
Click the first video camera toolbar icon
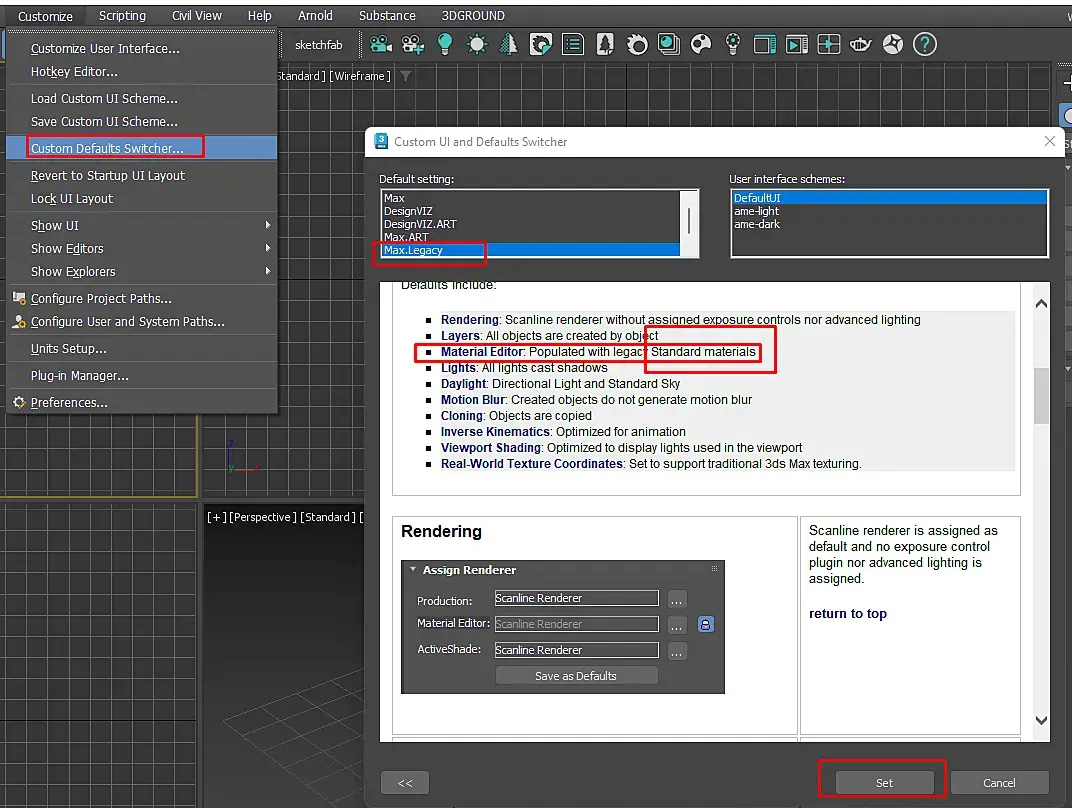[x=380, y=44]
